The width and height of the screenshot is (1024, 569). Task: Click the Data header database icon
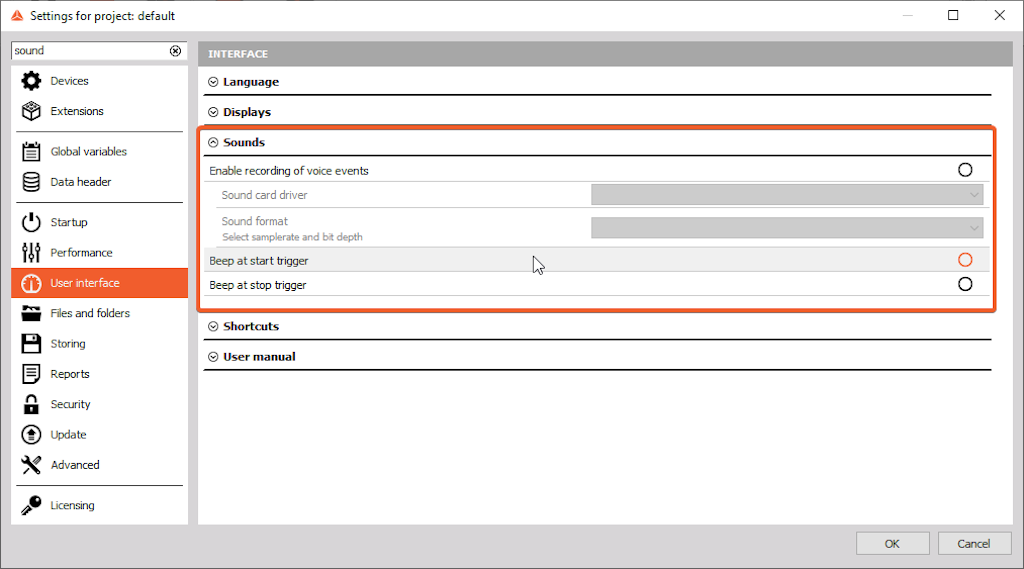(31, 182)
